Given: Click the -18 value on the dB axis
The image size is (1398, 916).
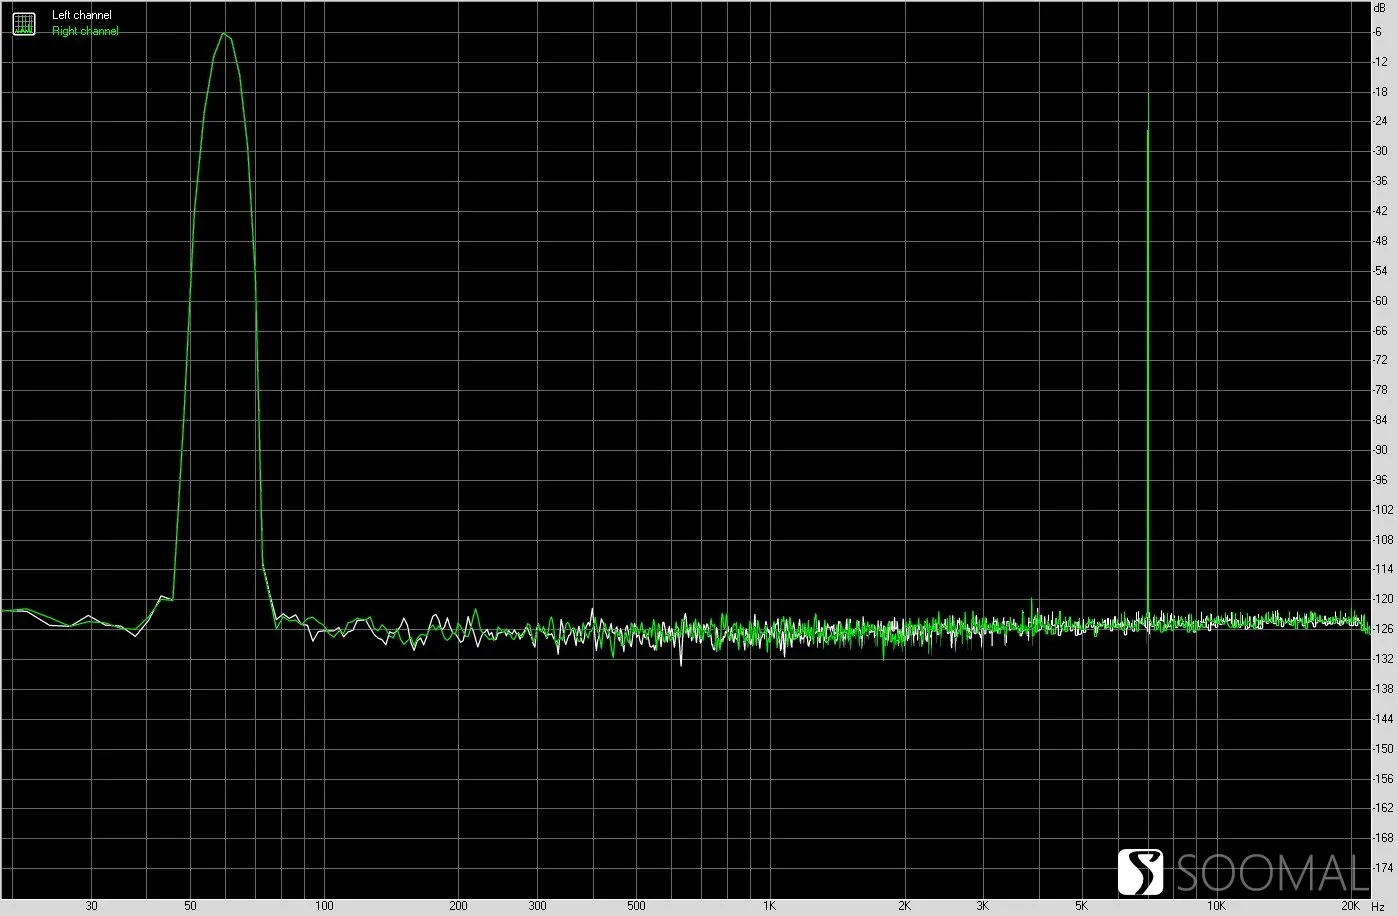Looking at the screenshot, I should tap(1380, 92).
